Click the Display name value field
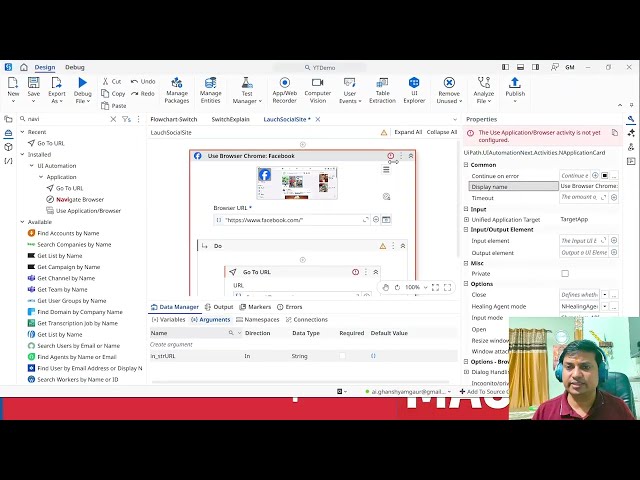This screenshot has width=640, height=480. pos(589,186)
